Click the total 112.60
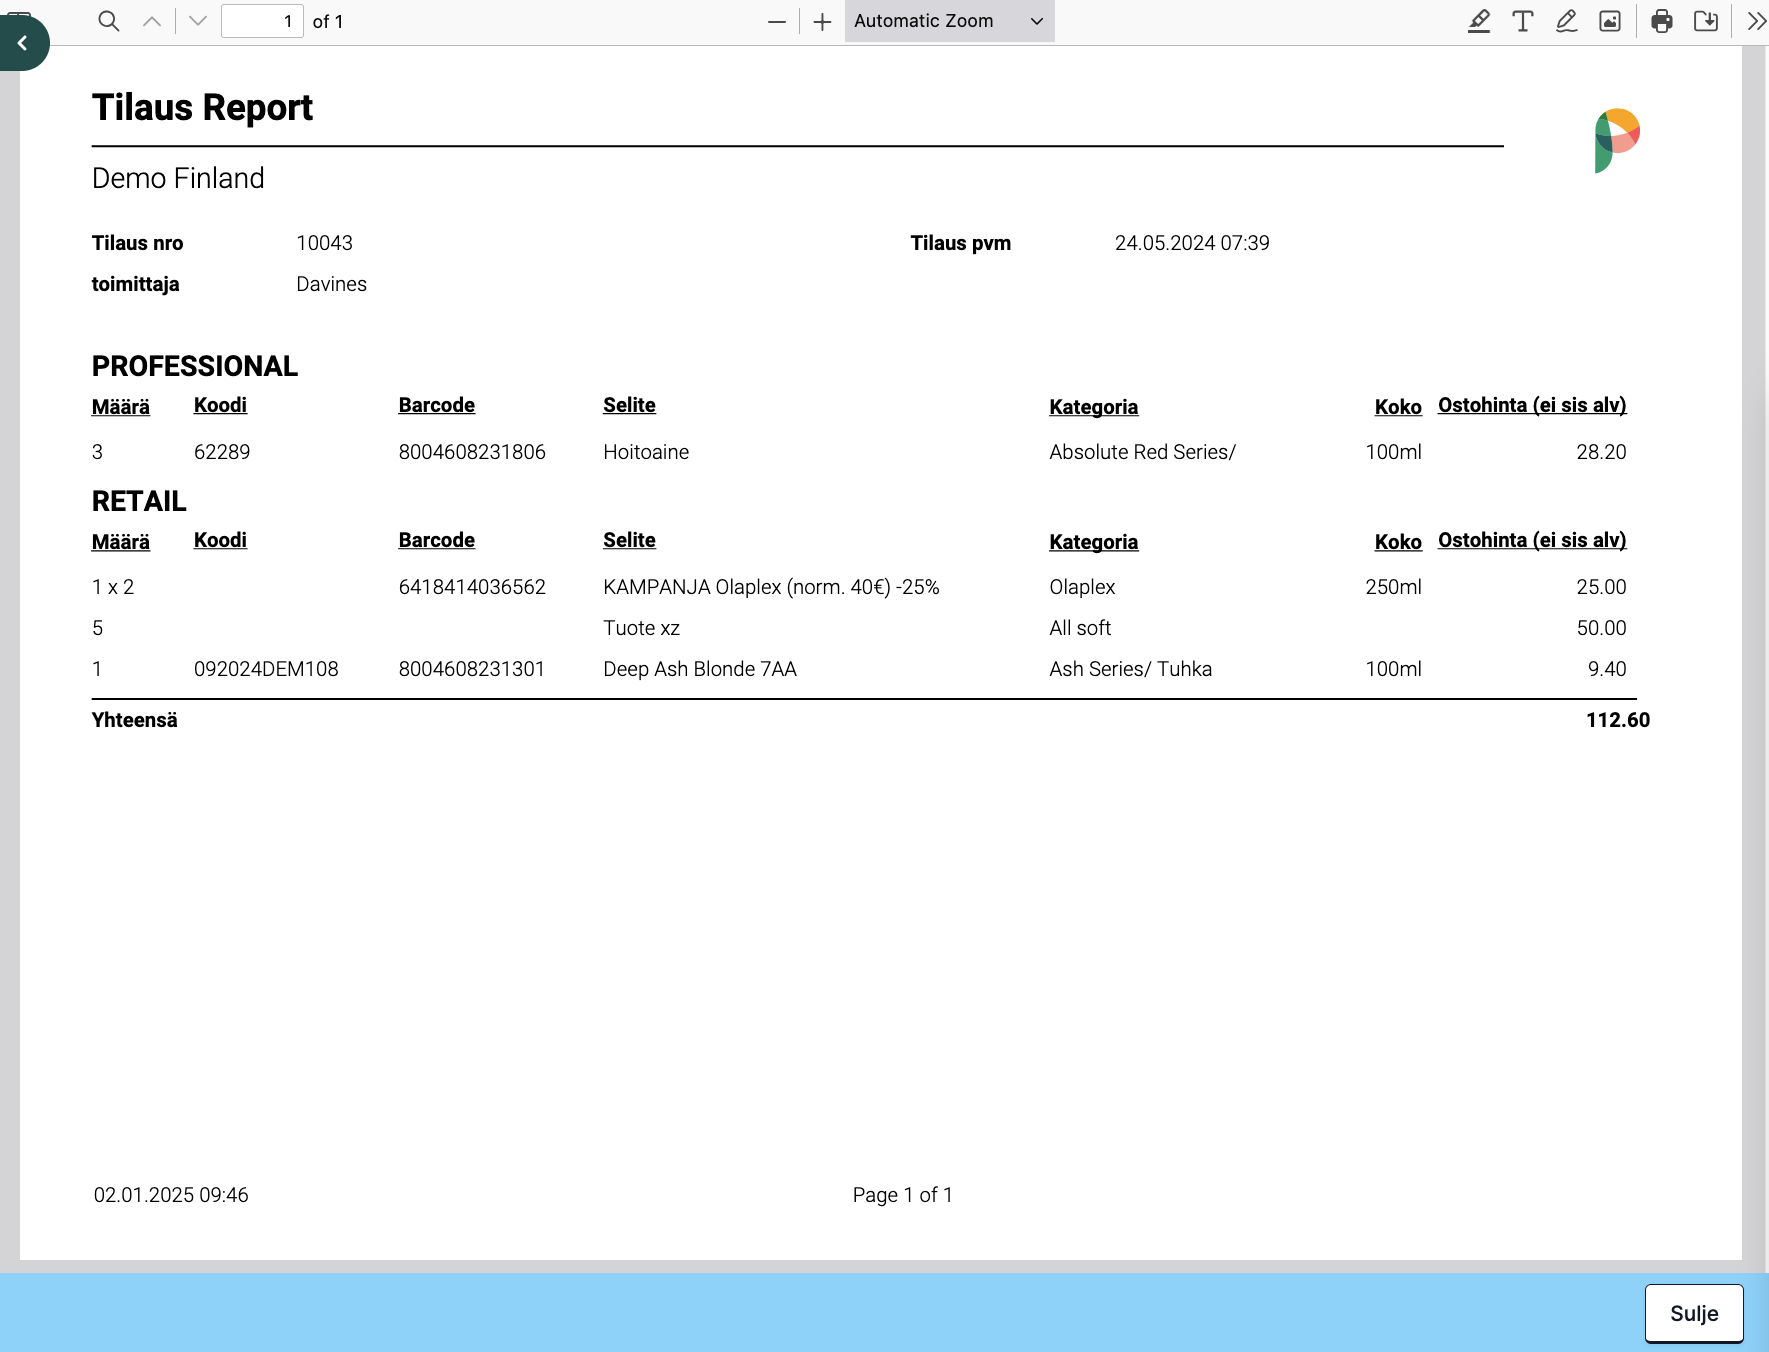Screen dimensions: 1769x1352 click(1618, 720)
